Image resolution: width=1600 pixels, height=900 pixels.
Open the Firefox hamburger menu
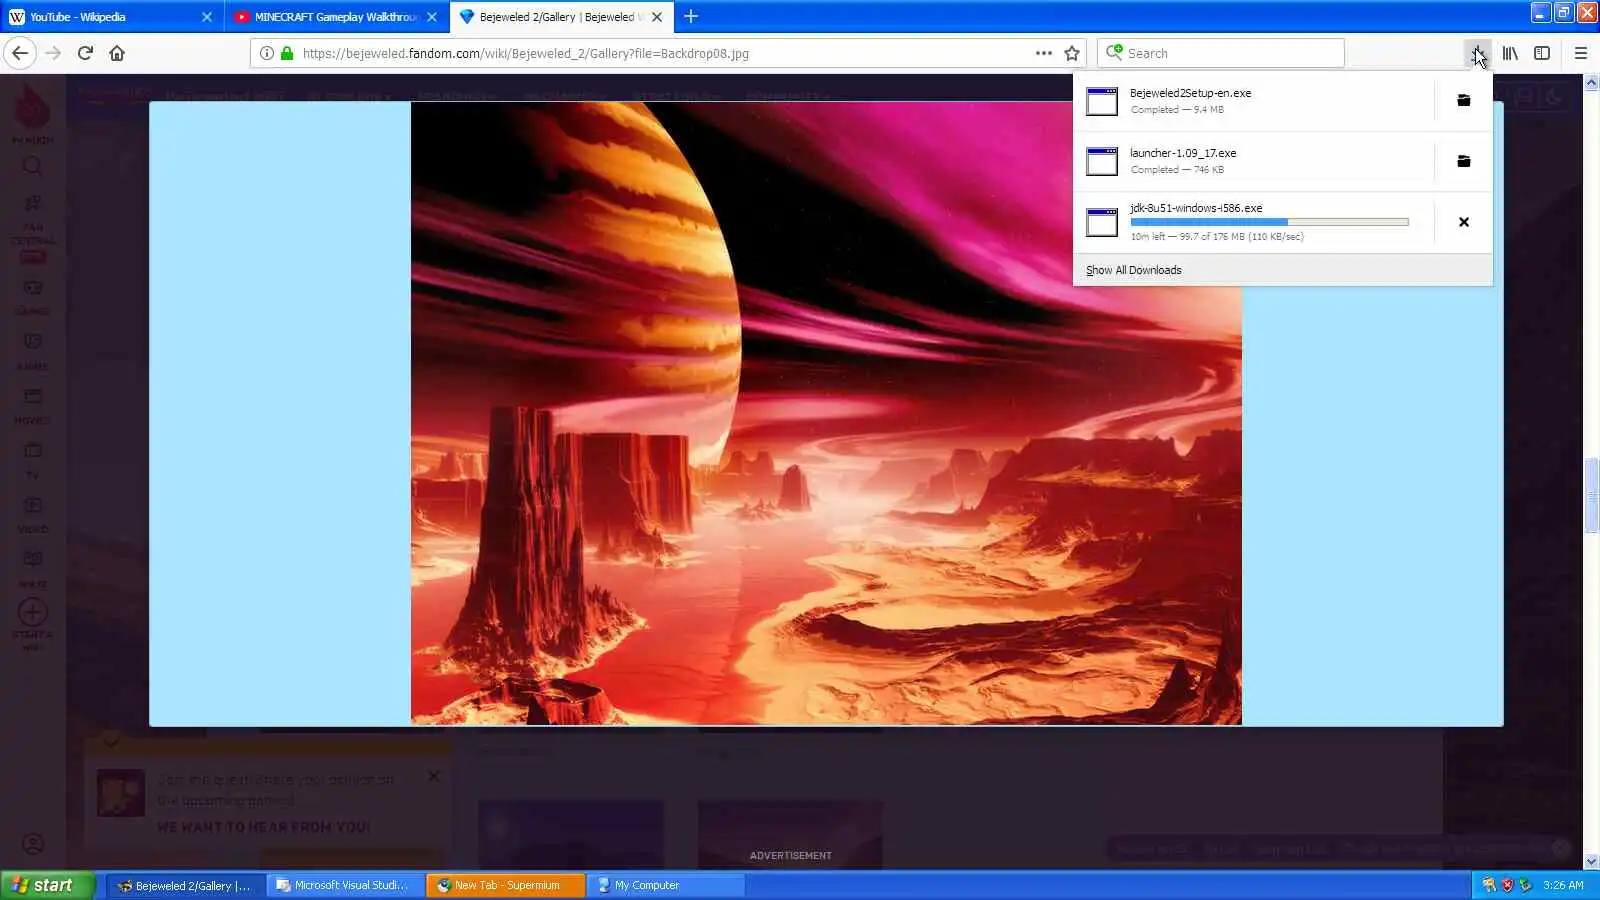(x=1581, y=53)
